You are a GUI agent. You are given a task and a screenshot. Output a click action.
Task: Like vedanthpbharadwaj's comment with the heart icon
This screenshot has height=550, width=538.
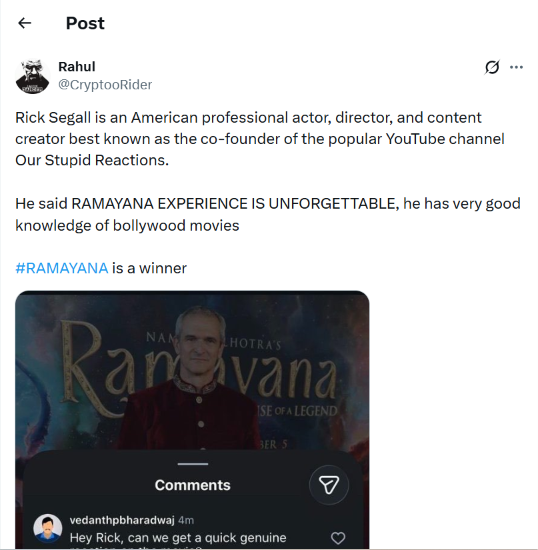coord(338,538)
